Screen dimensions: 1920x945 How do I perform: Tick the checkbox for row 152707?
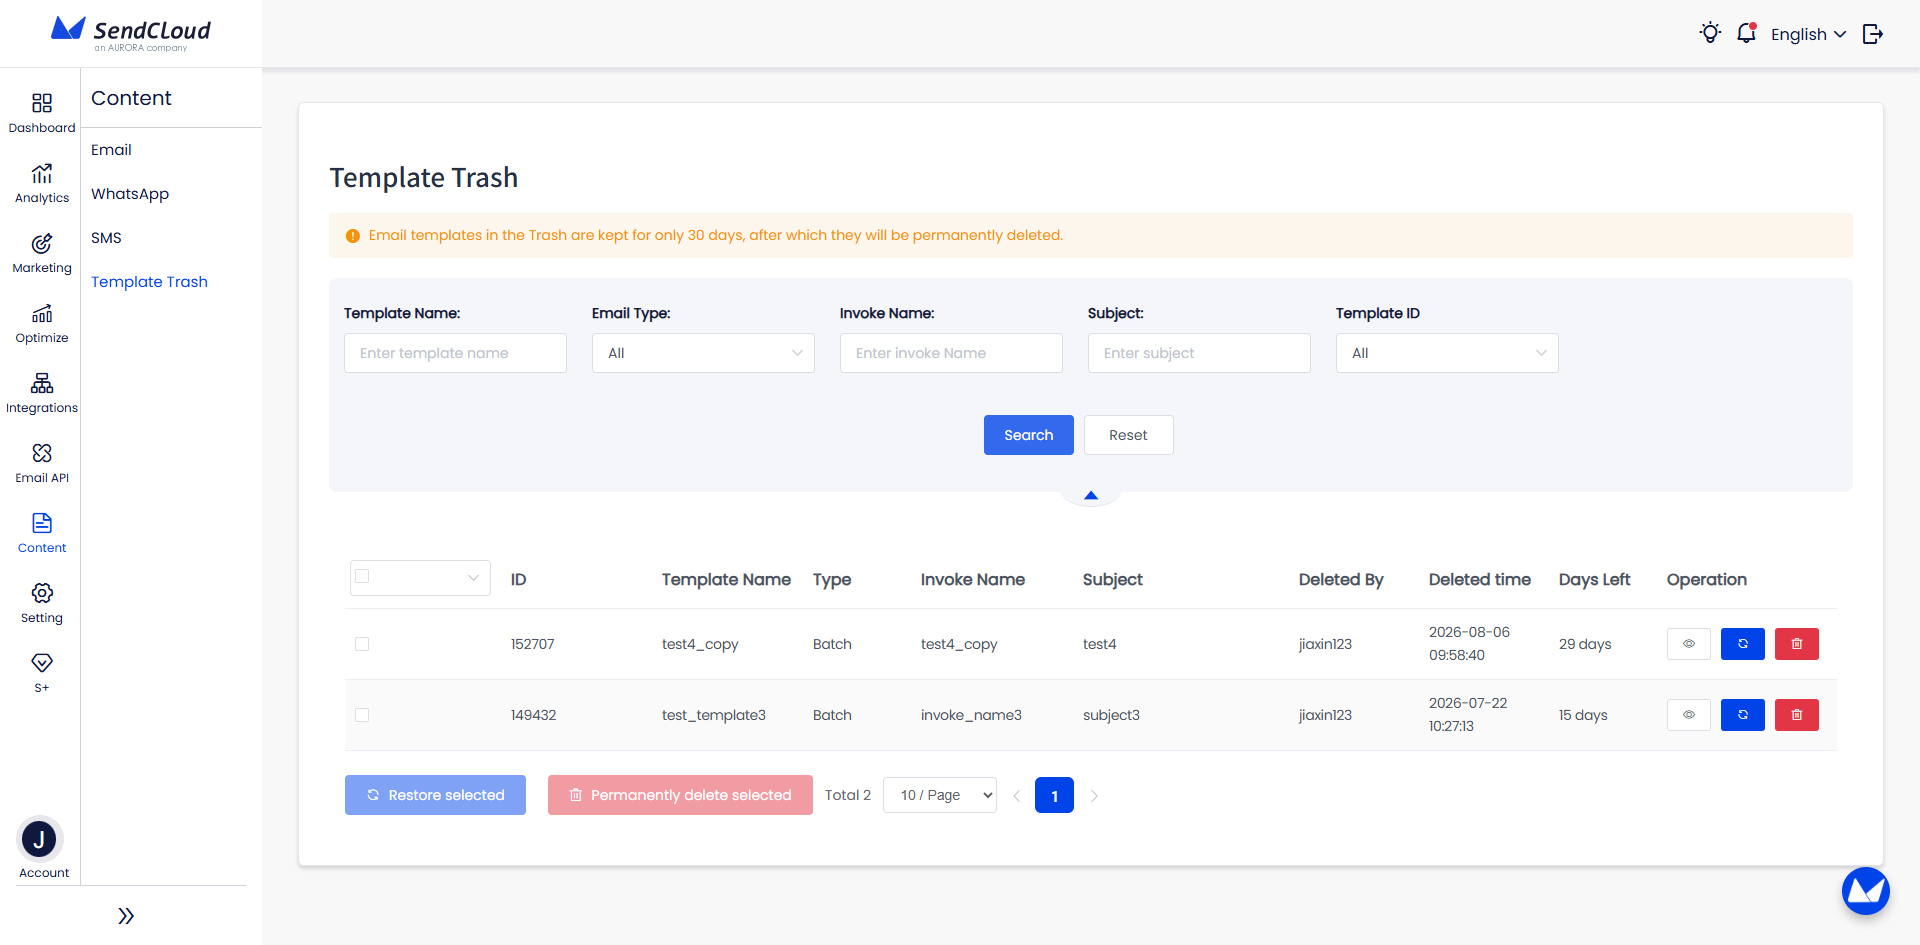(362, 644)
